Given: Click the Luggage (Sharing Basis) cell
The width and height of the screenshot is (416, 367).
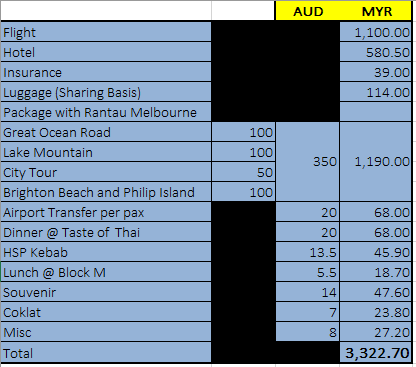Looking at the screenshot, I should [x=106, y=92].
